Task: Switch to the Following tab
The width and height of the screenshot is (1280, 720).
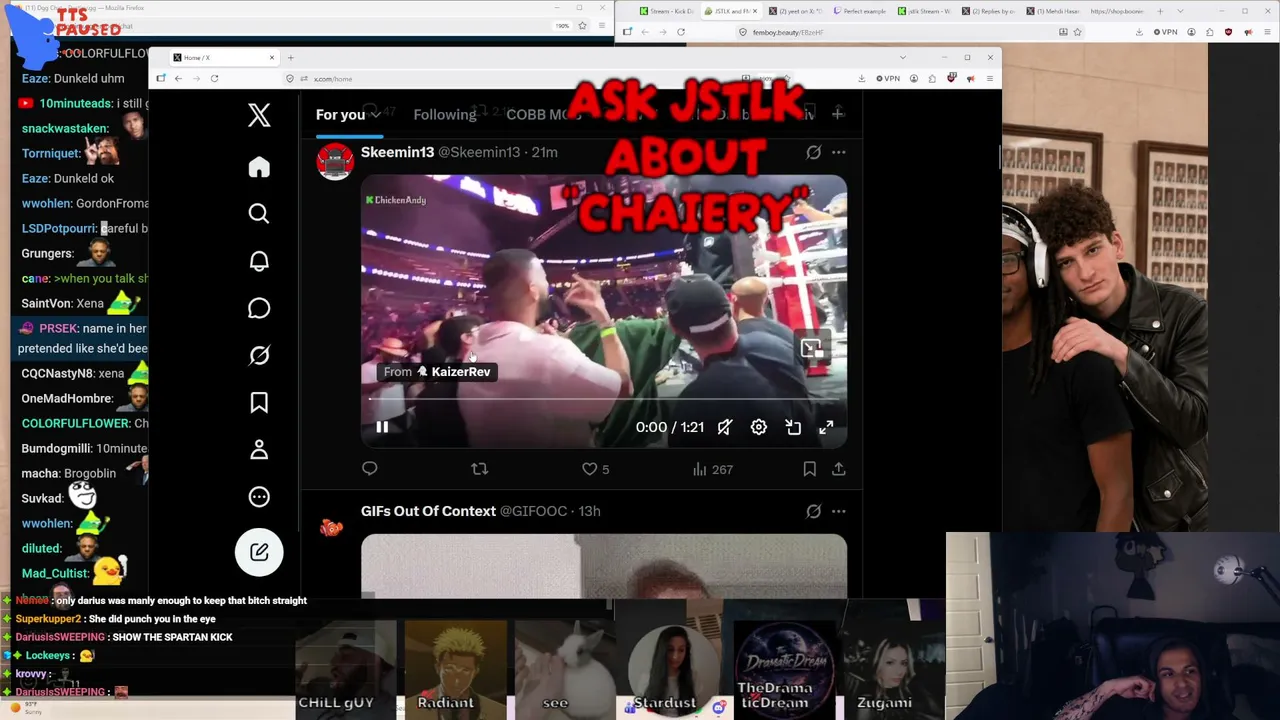Action: 445,114
